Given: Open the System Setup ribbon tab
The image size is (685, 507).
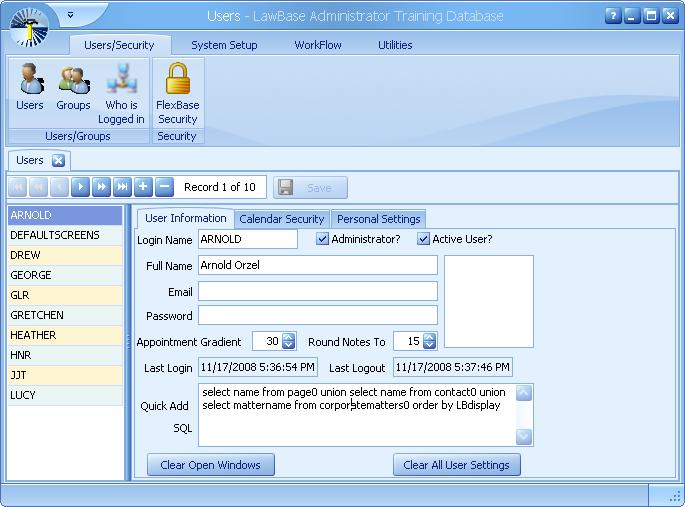Looking at the screenshot, I should click(x=224, y=45).
